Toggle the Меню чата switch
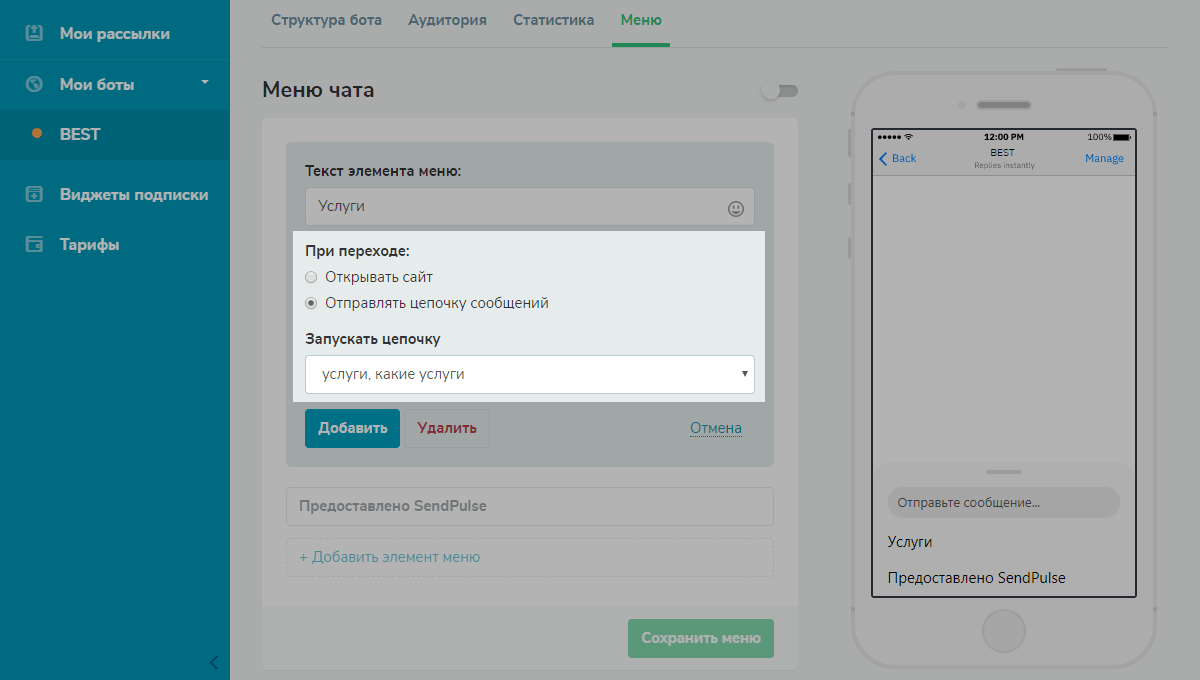Screen dimensions: 1200x680 click(x=780, y=91)
